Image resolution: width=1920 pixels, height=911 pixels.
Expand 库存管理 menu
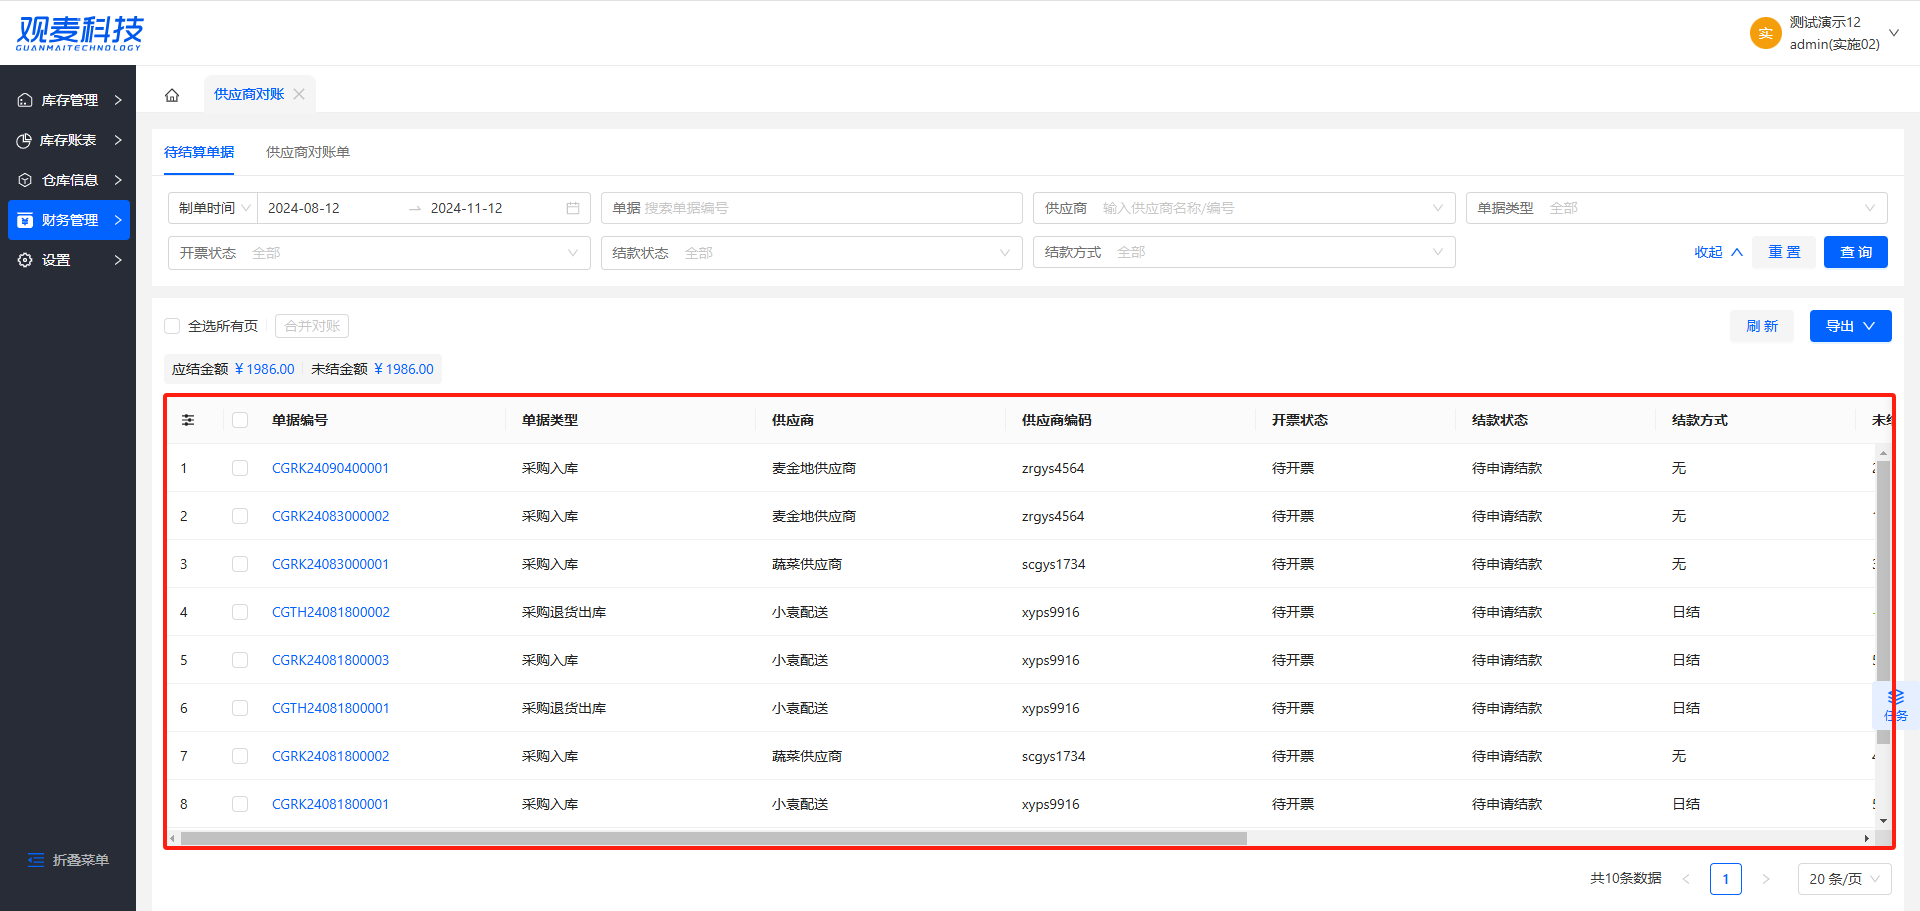click(68, 100)
